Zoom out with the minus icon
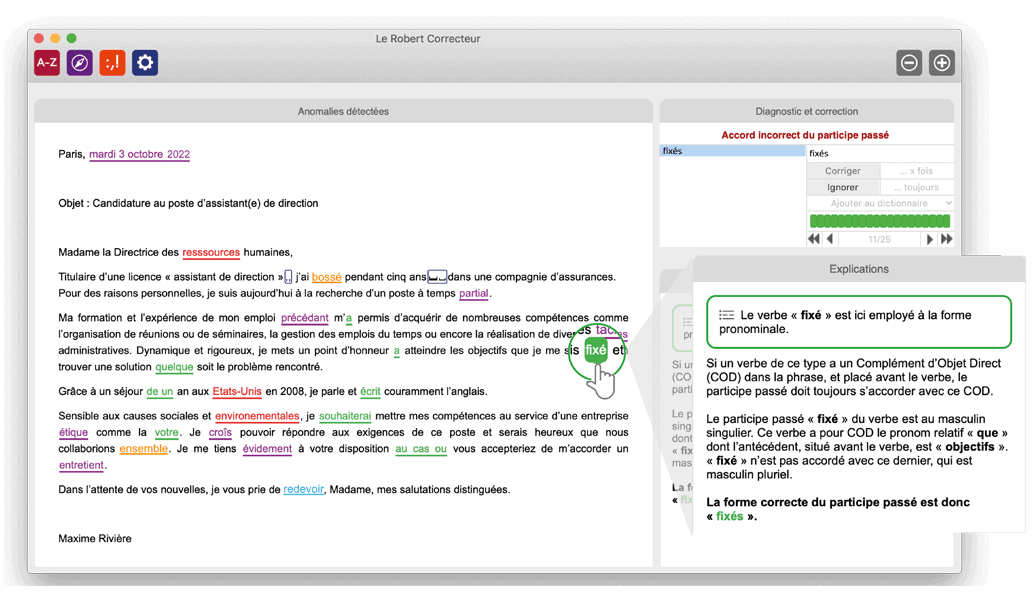 [x=909, y=63]
